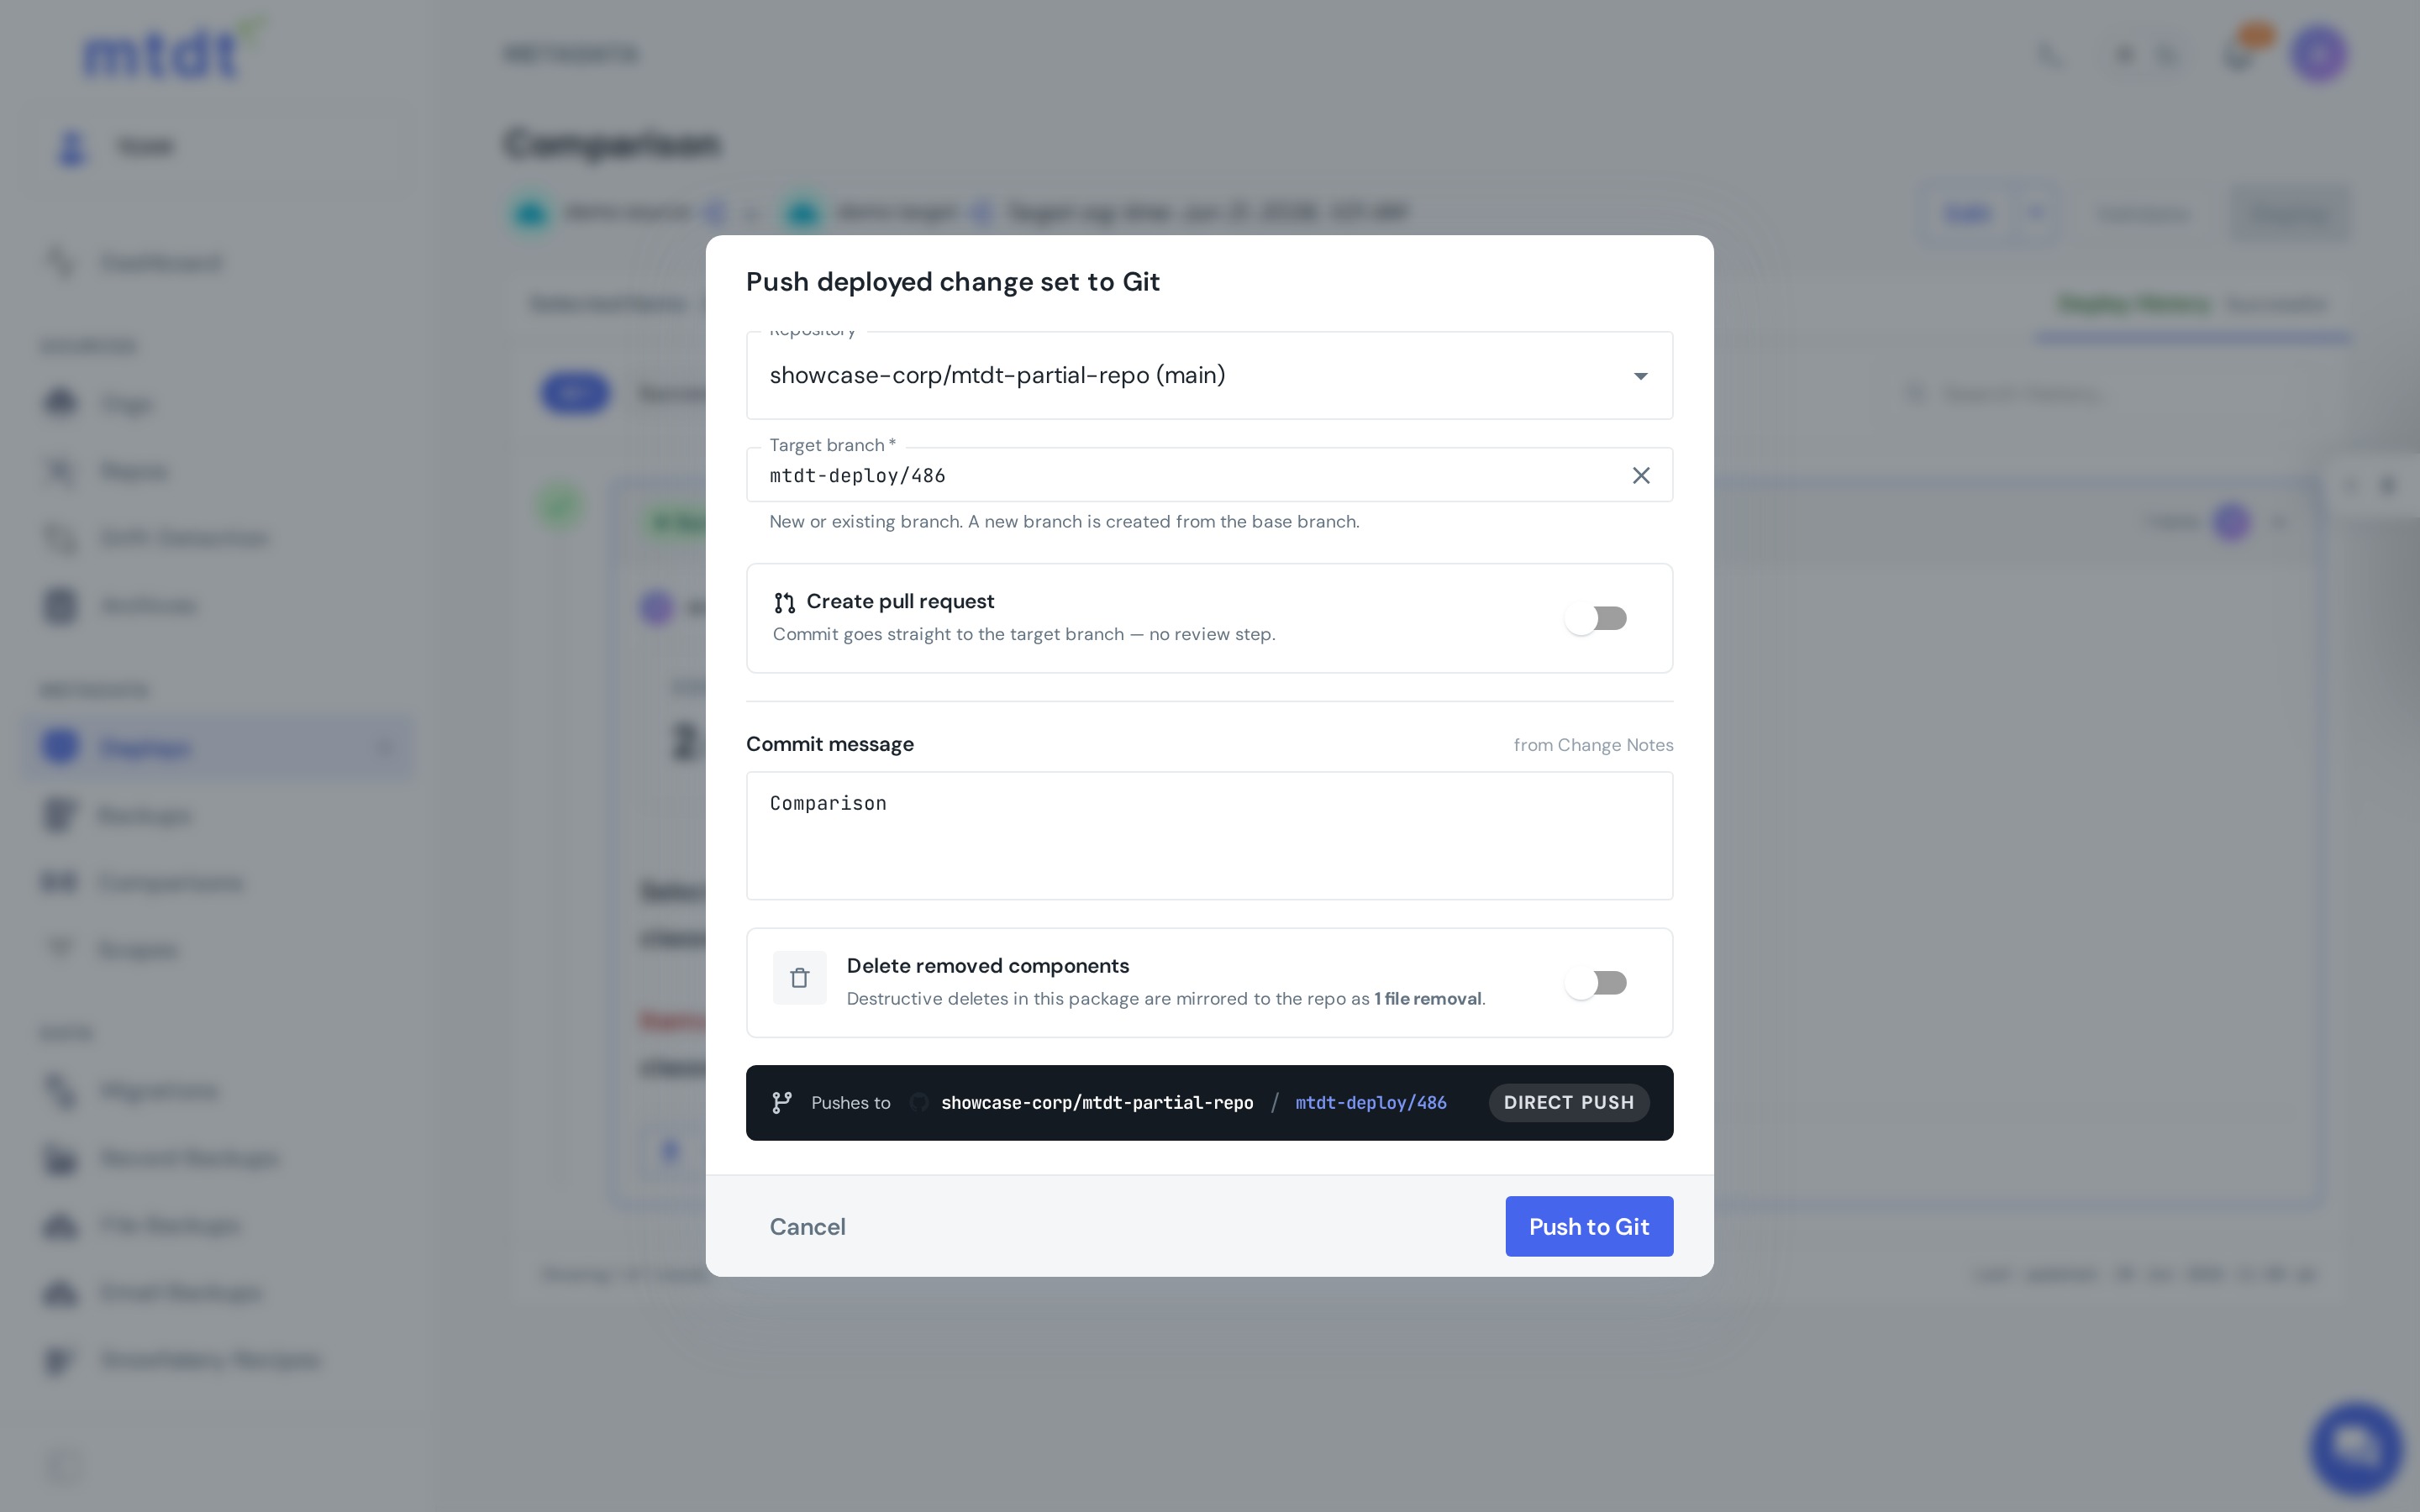Click the pull request icon beside Create pull request

(784, 602)
